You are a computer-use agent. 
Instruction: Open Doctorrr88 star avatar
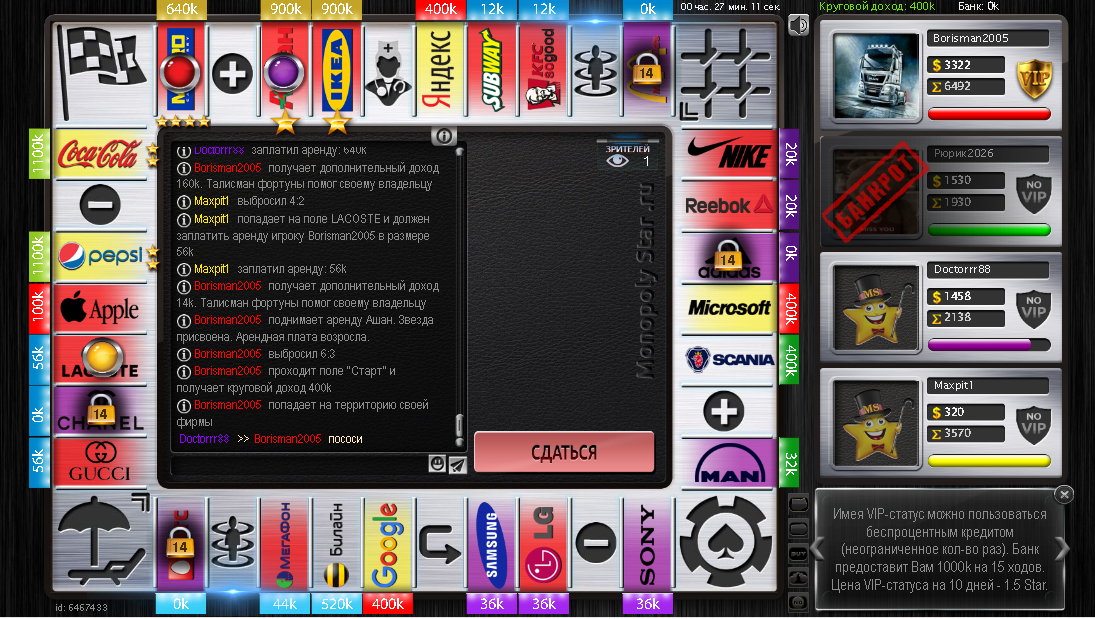tap(876, 307)
